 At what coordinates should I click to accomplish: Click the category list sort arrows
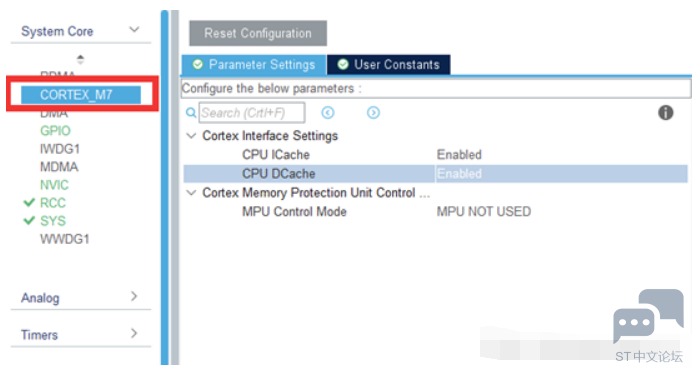tap(80, 59)
